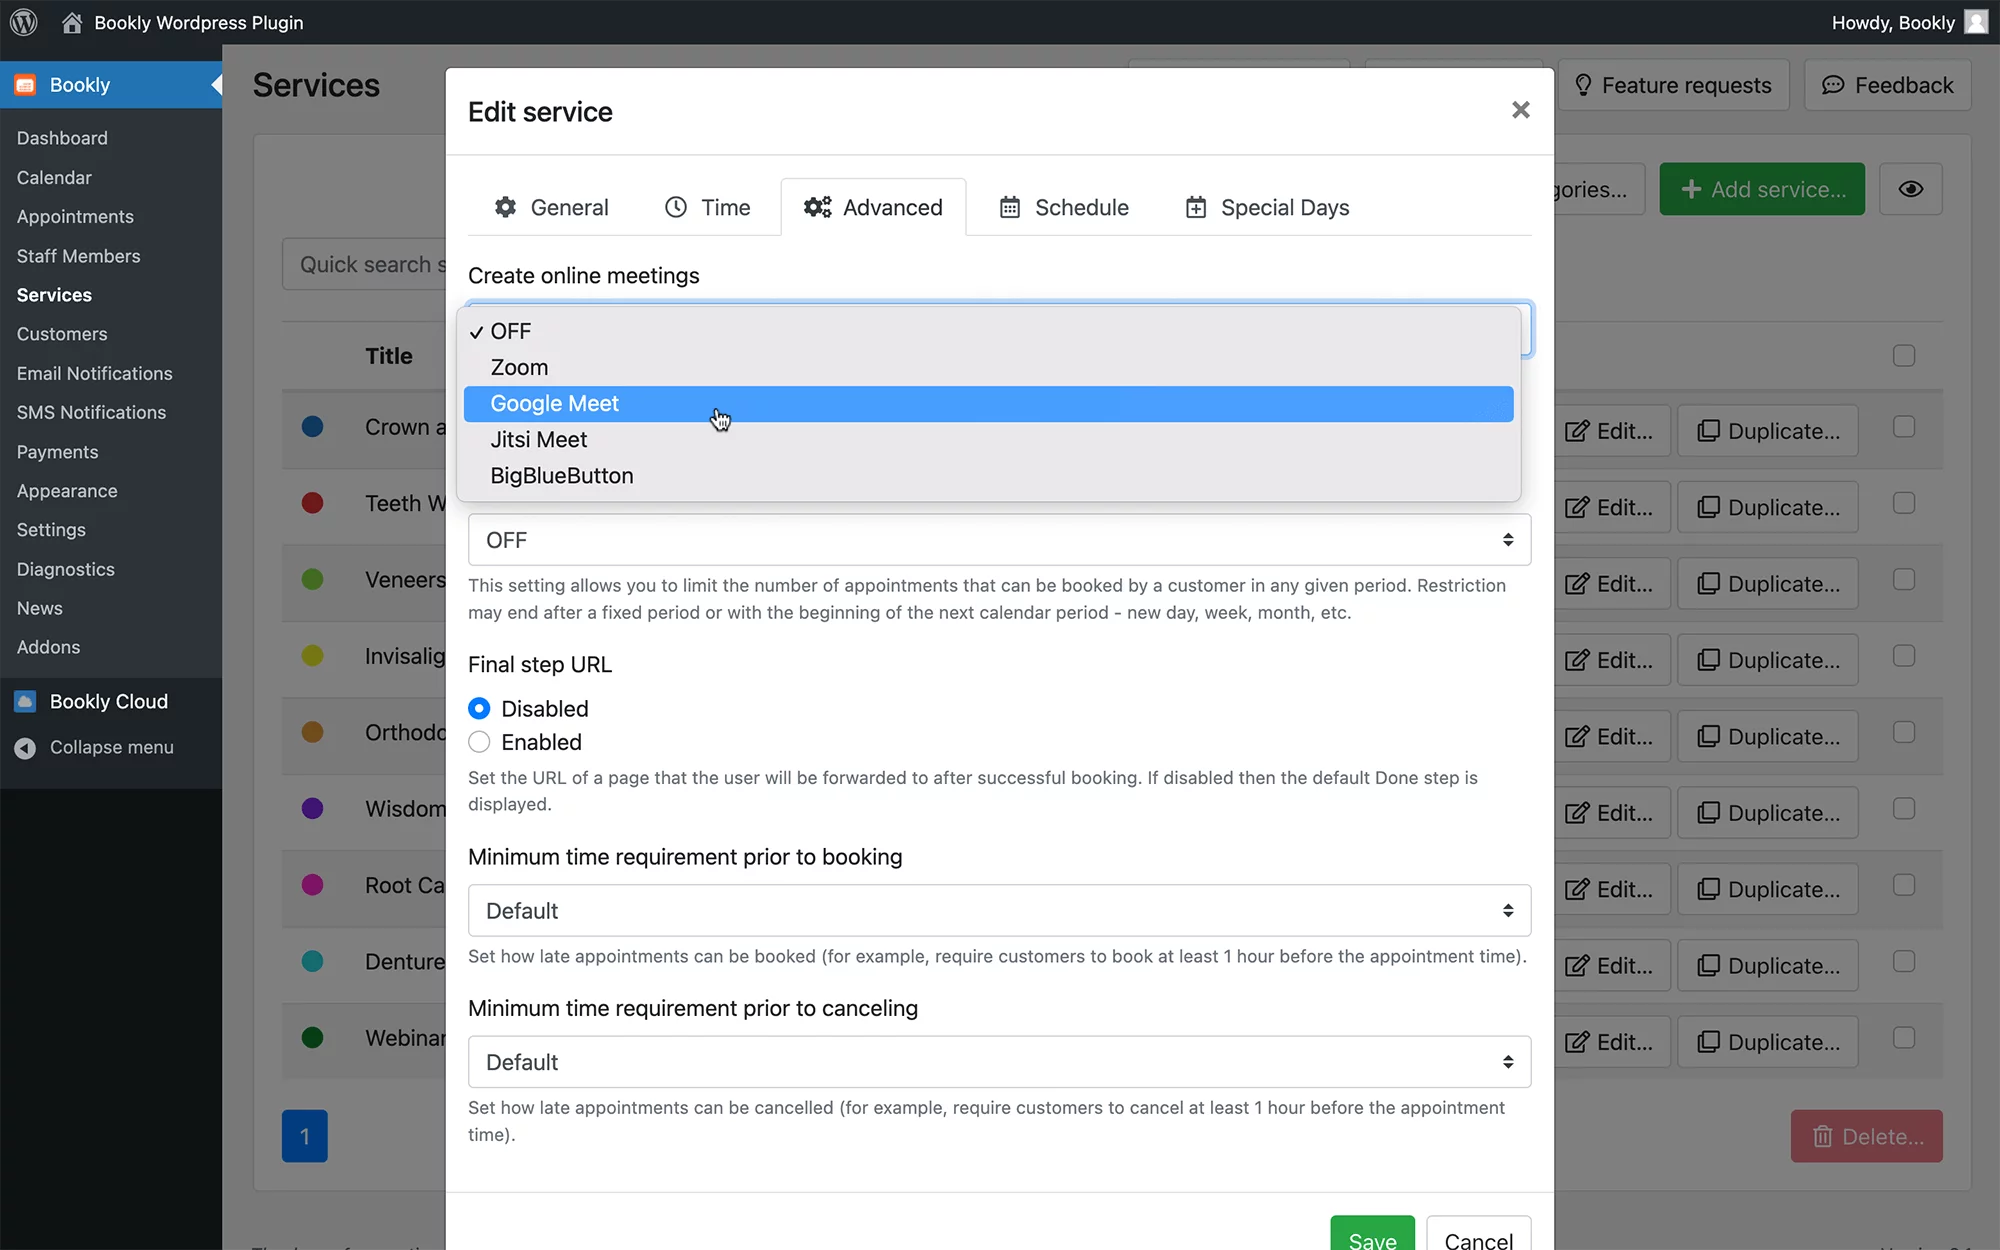Cancel editing the service
Viewport: 2000px width, 1250px height.
(x=1478, y=1234)
